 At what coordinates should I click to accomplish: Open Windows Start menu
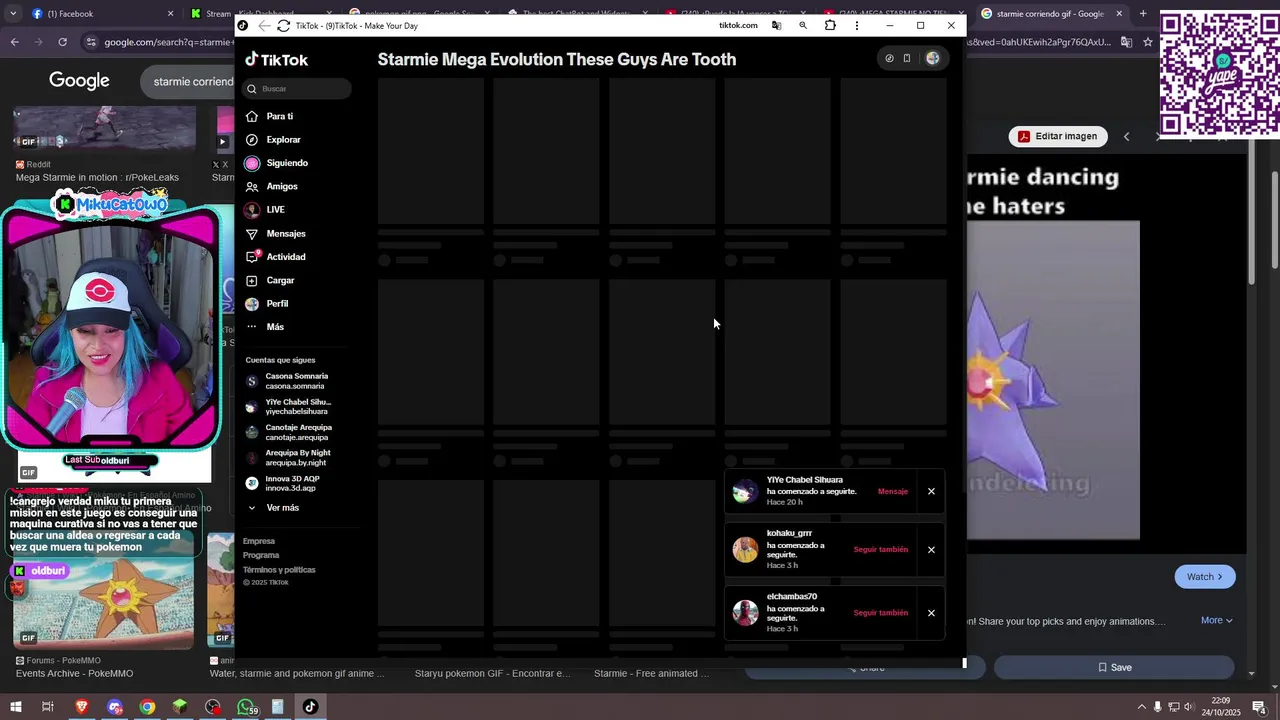(x=15, y=707)
